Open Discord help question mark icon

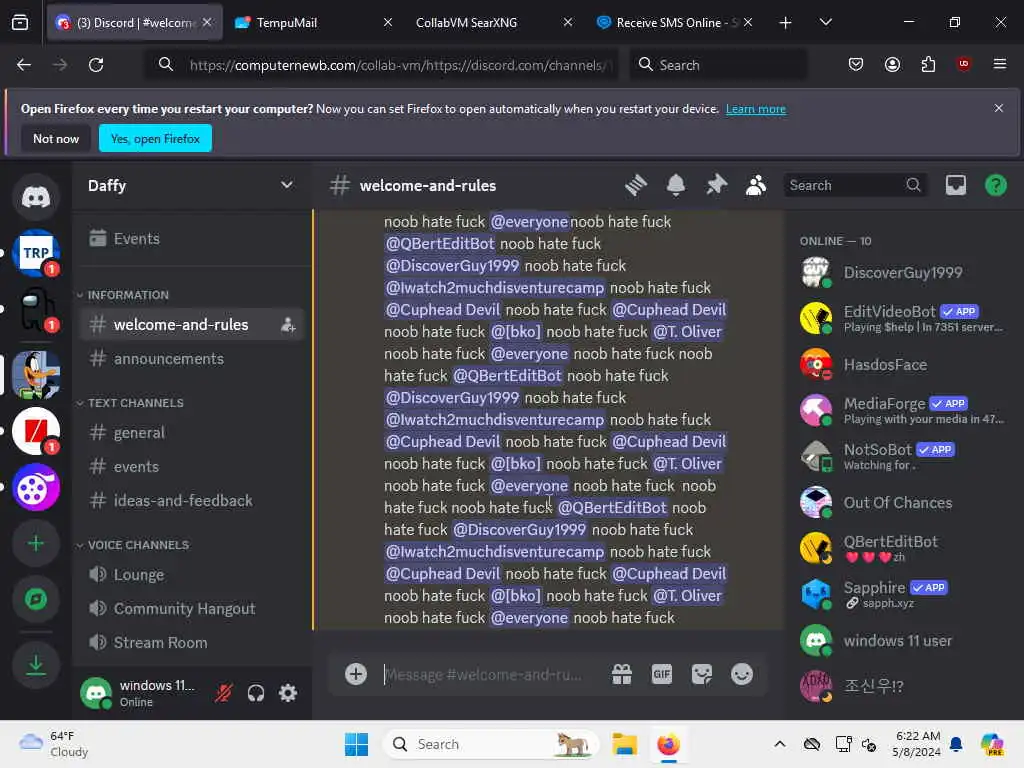996,185
